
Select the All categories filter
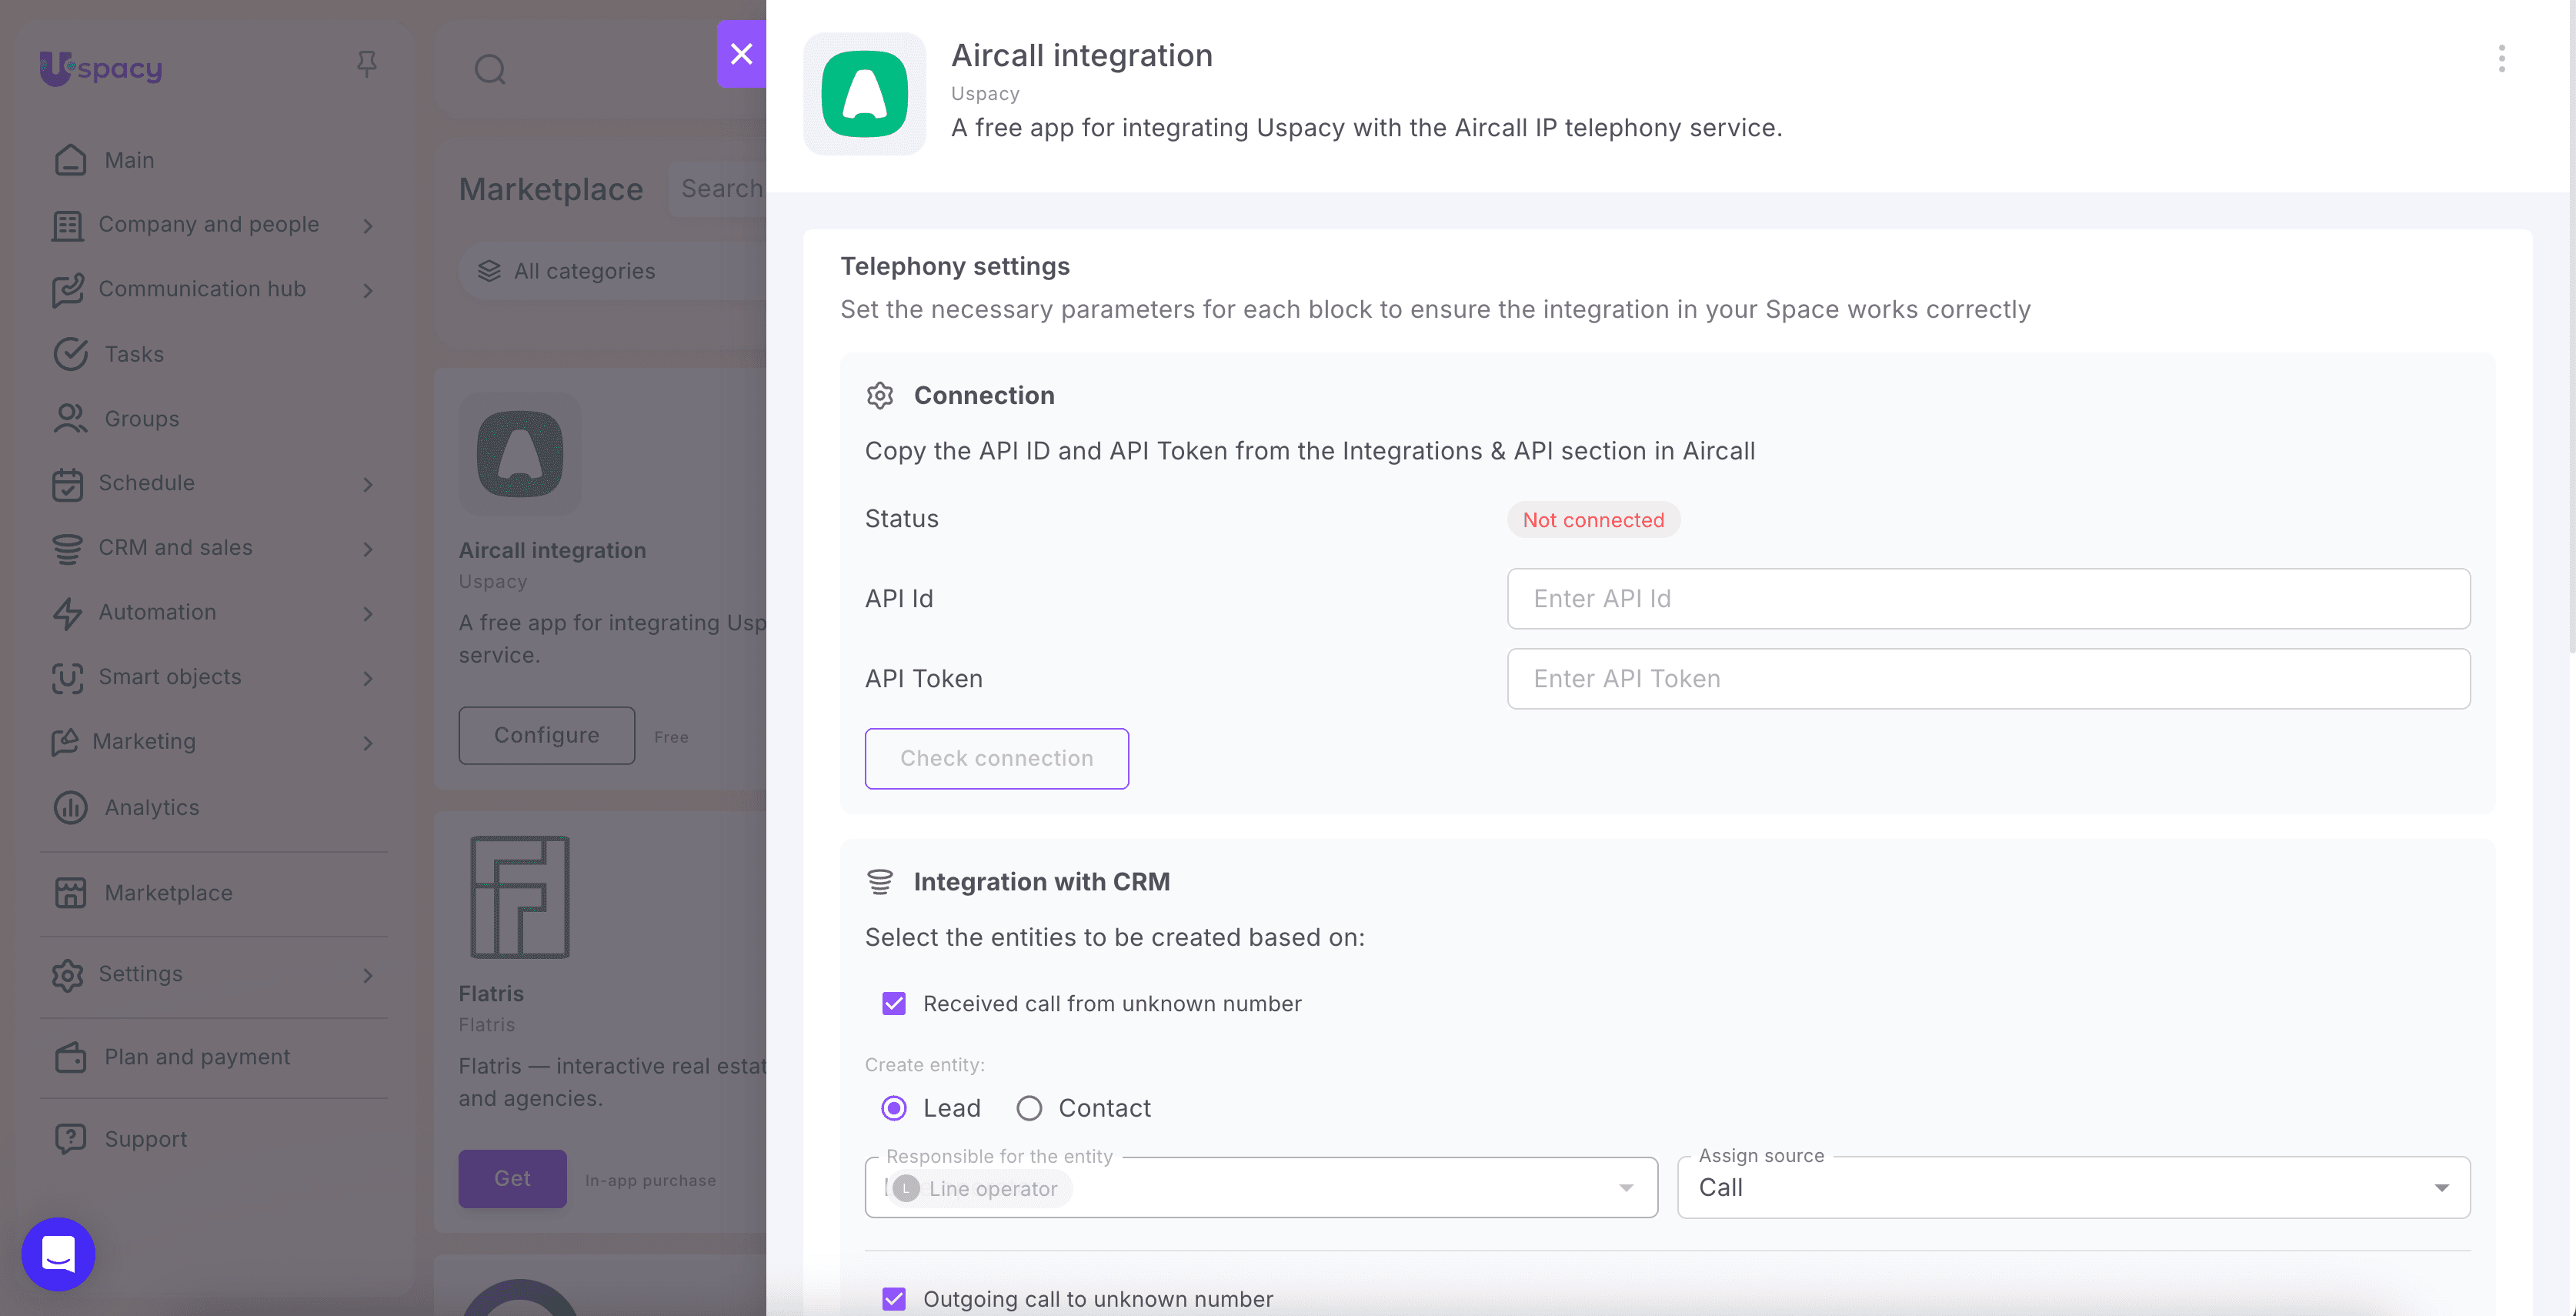pyautogui.click(x=612, y=271)
